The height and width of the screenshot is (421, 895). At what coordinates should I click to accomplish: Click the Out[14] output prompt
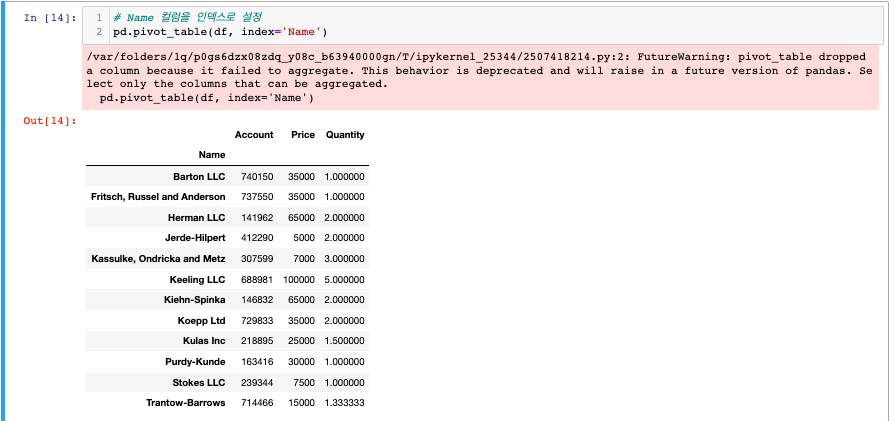click(x=50, y=120)
